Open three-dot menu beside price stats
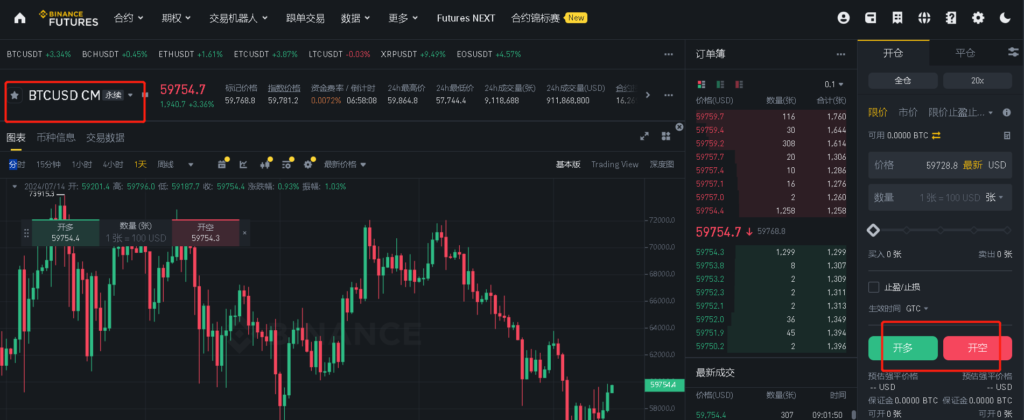 click(668, 95)
